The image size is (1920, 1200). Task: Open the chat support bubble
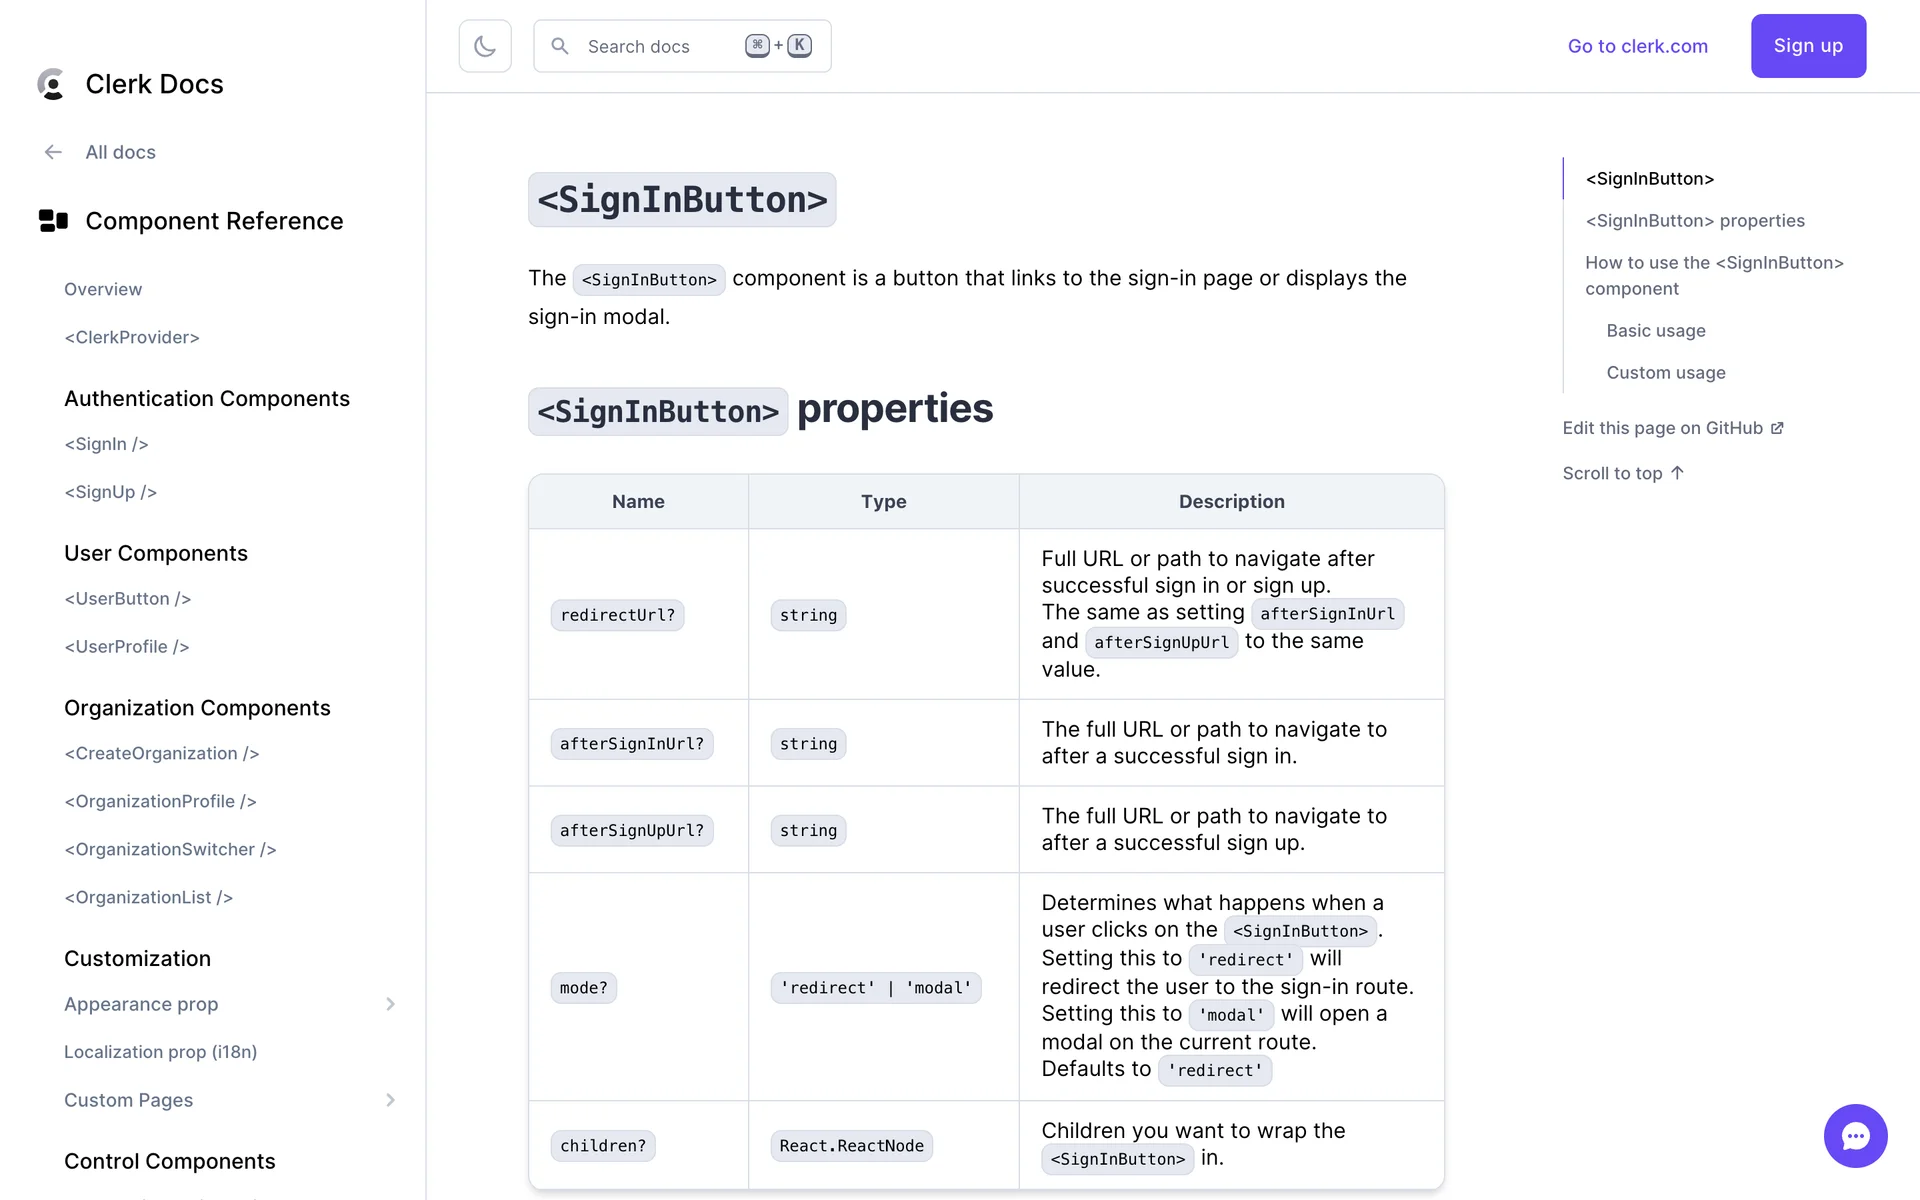pyautogui.click(x=1855, y=1135)
